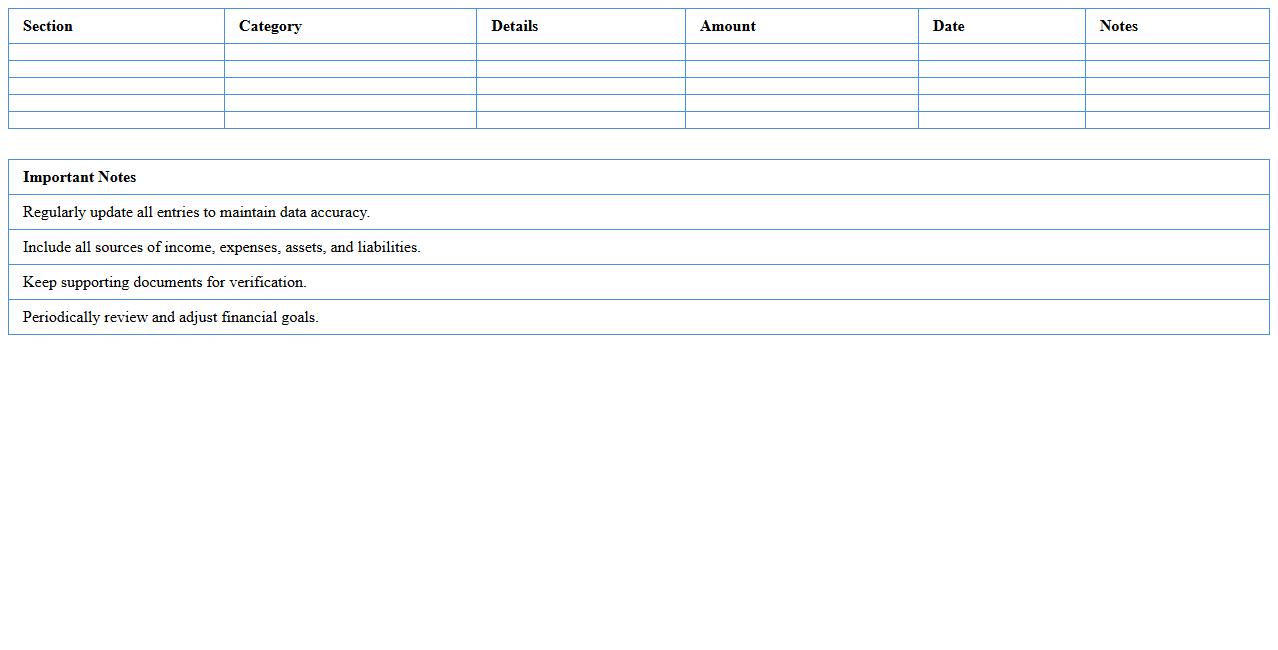Select the Category column header
The height and width of the screenshot is (650, 1278).
tap(270, 26)
